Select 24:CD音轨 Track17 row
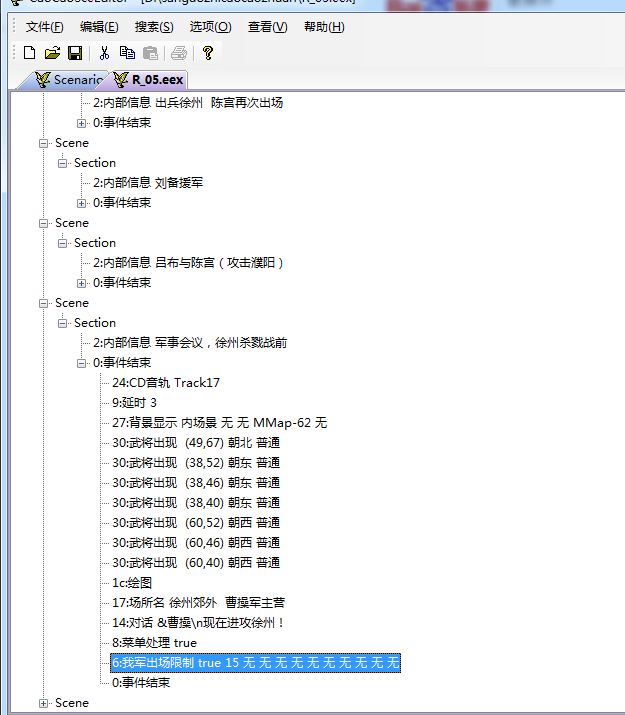The image size is (625, 715). [x=166, y=383]
